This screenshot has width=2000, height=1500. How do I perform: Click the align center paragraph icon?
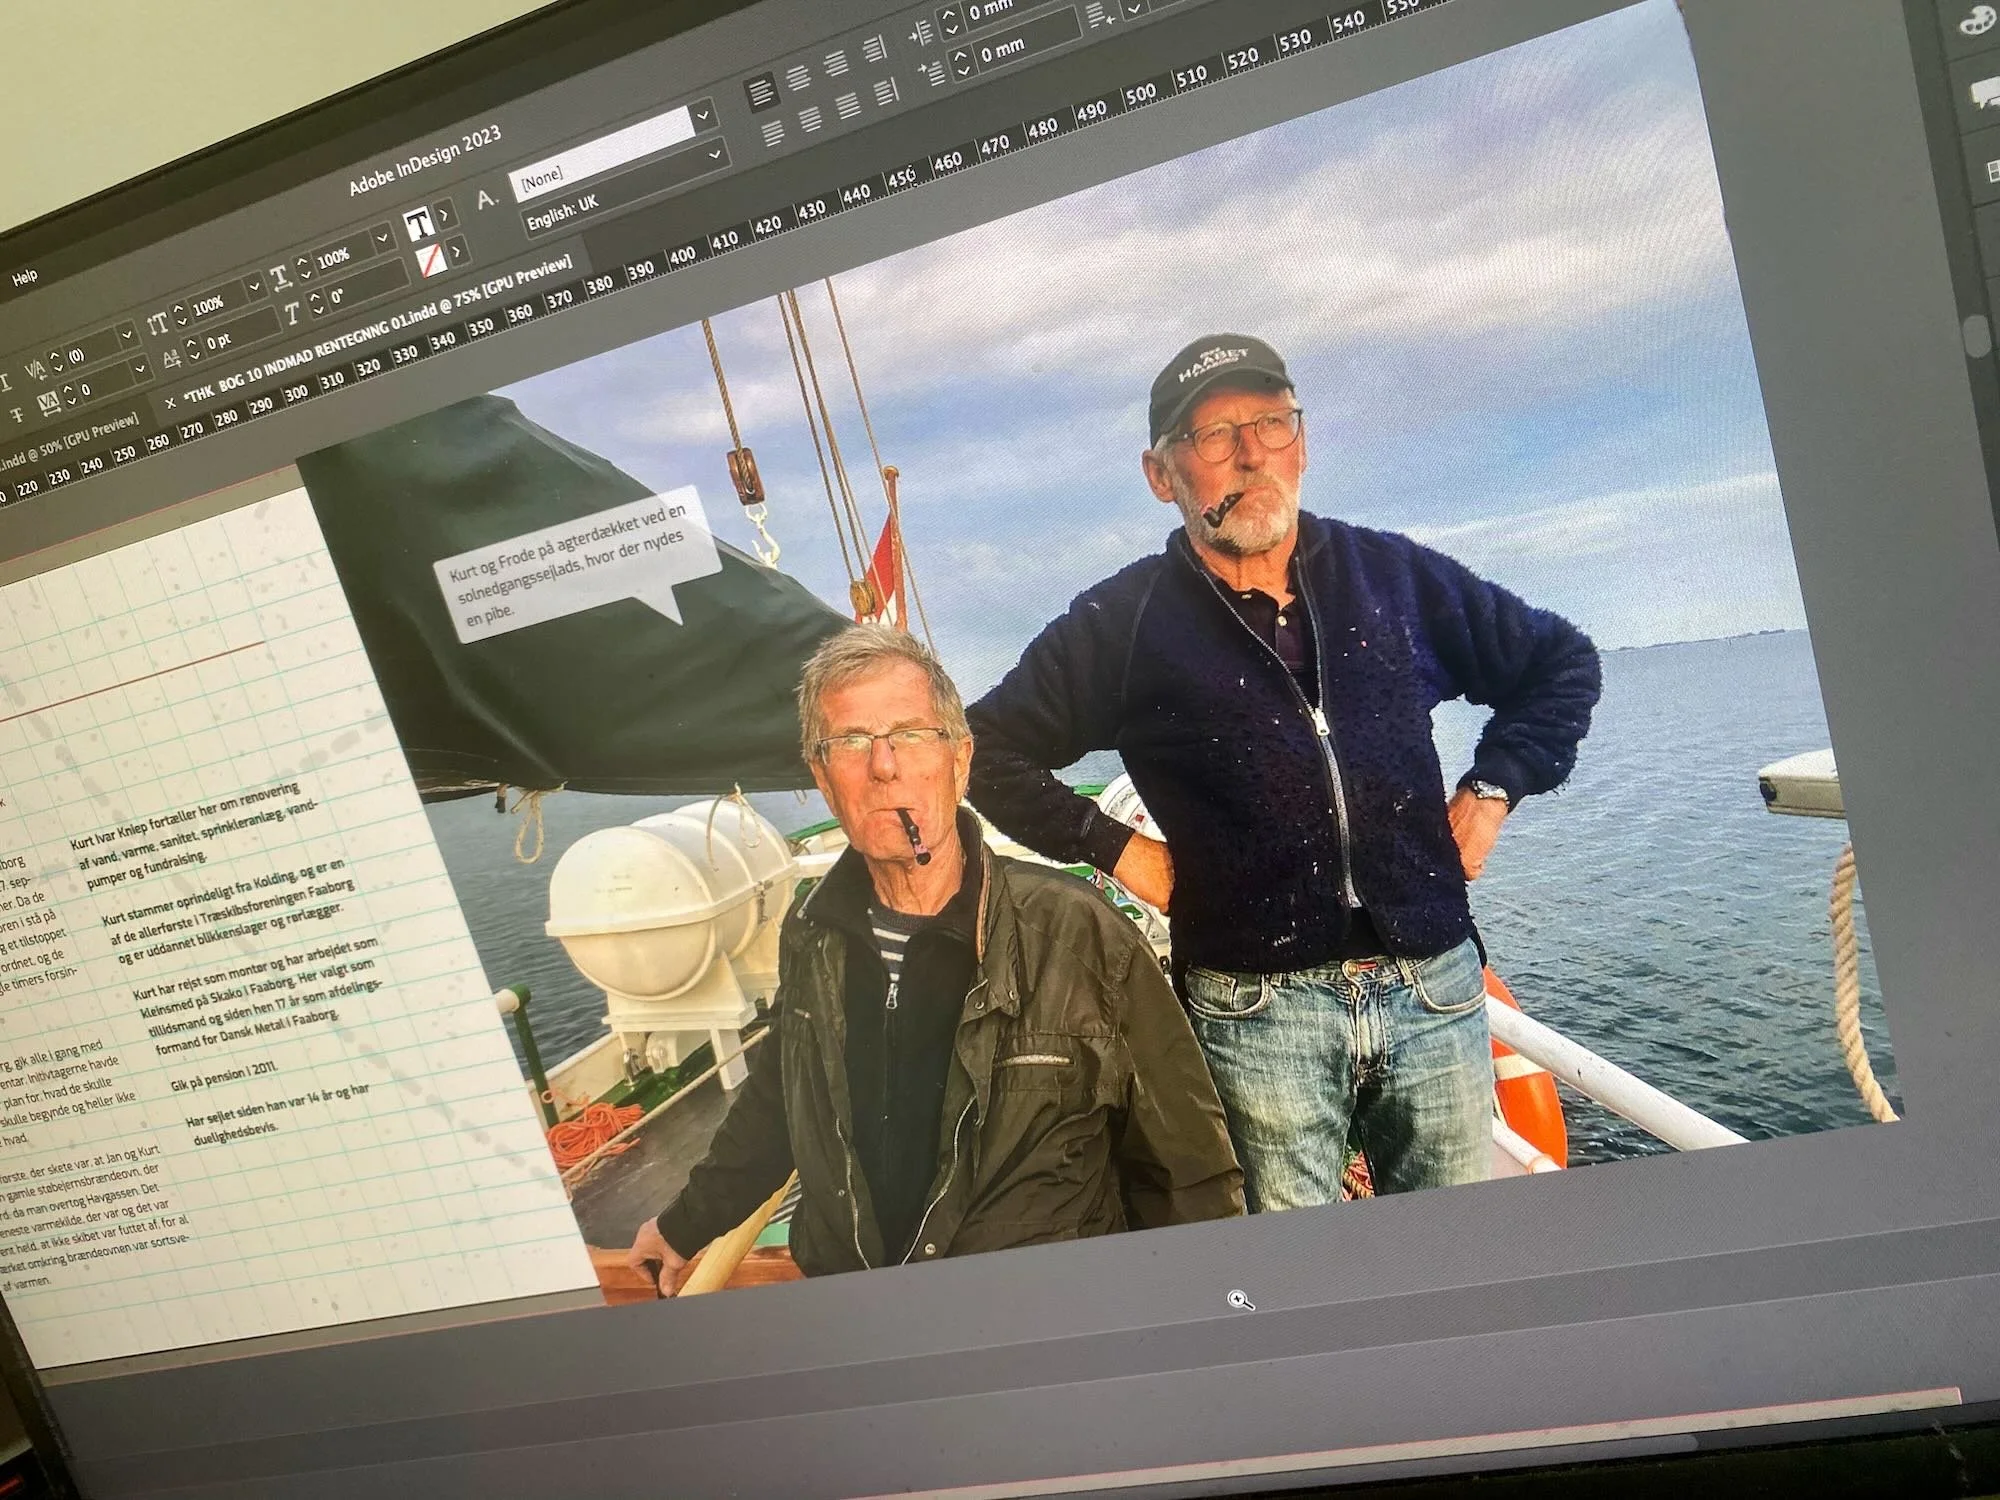point(799,80)
